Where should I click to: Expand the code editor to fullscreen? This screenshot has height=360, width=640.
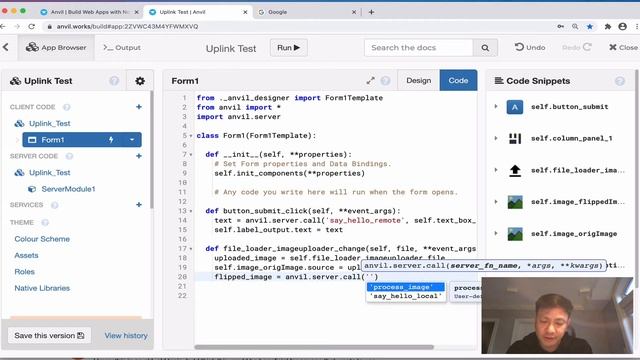click(370, 81)
